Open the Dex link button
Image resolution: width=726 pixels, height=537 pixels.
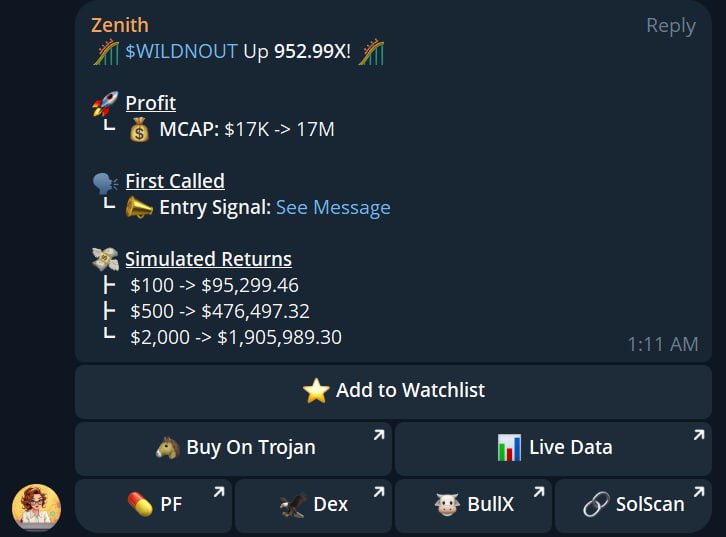click(313, 506)
